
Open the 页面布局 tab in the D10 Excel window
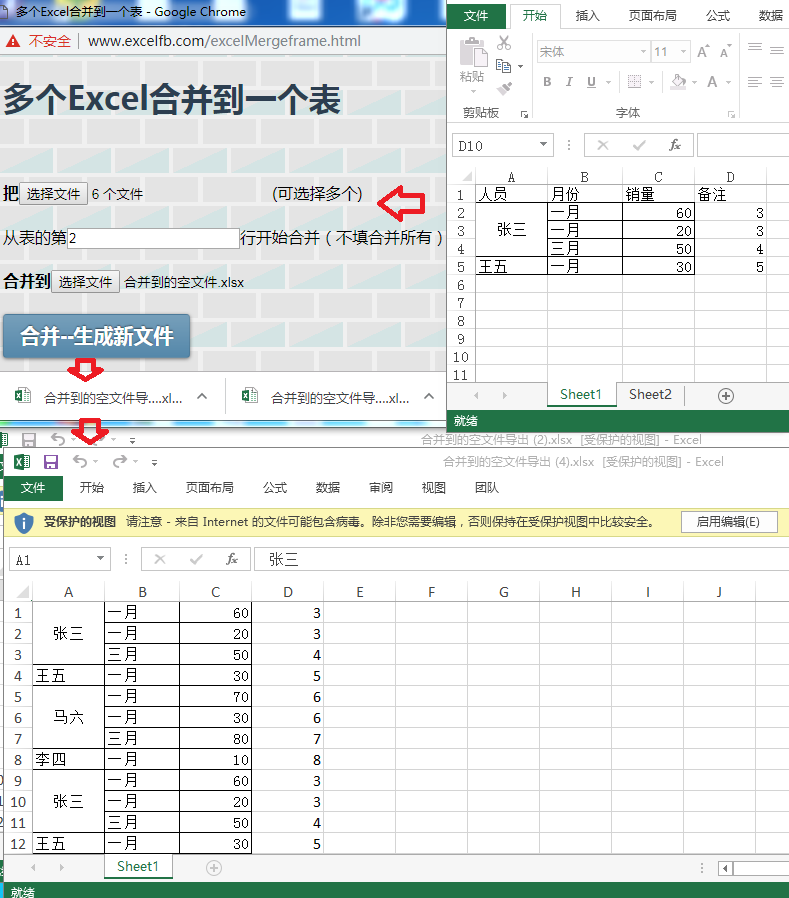coord(652,16)
